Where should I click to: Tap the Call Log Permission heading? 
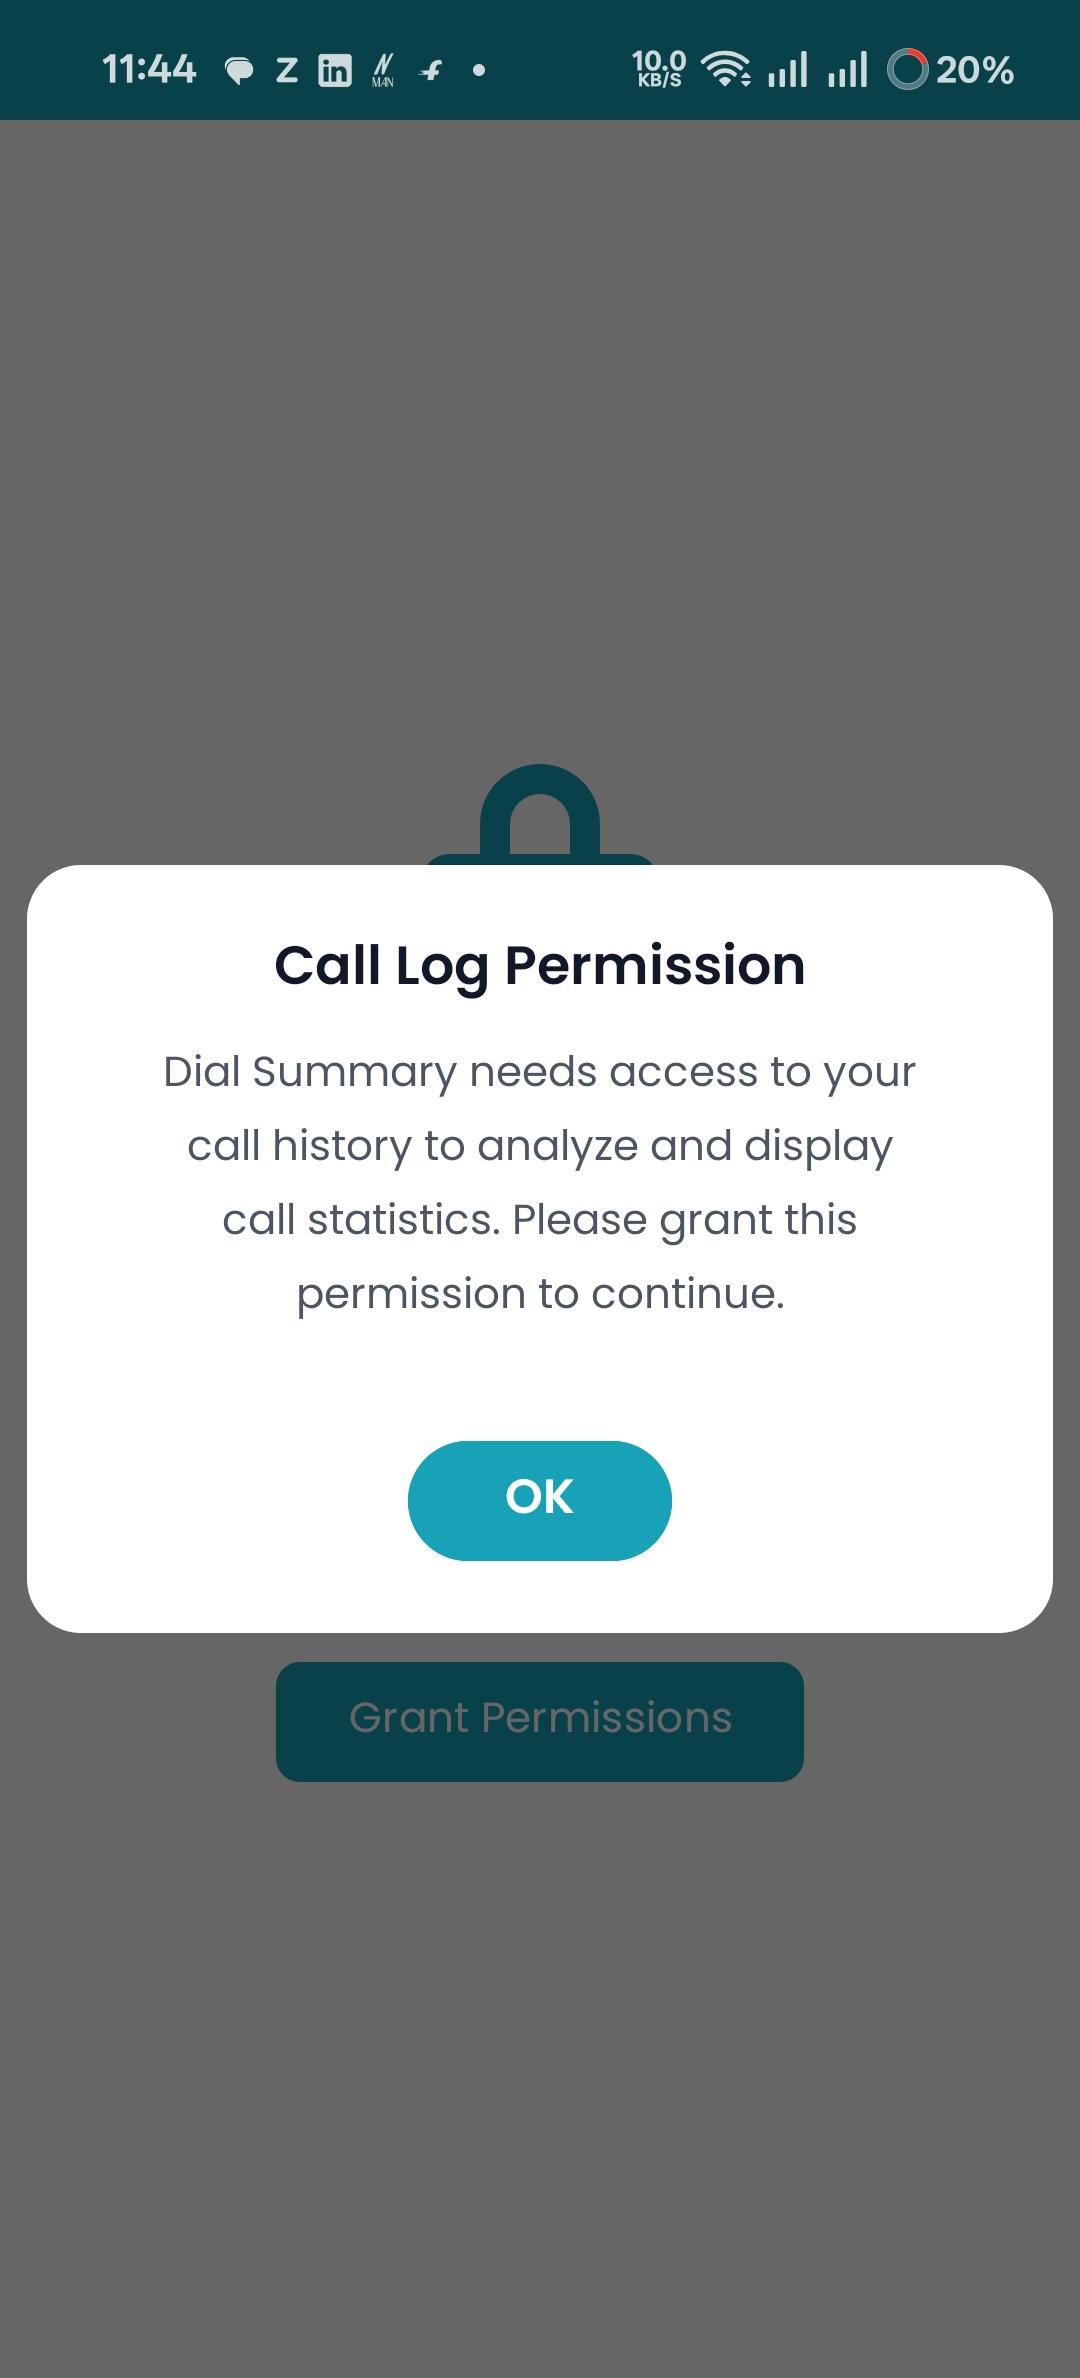pos(539,966)
